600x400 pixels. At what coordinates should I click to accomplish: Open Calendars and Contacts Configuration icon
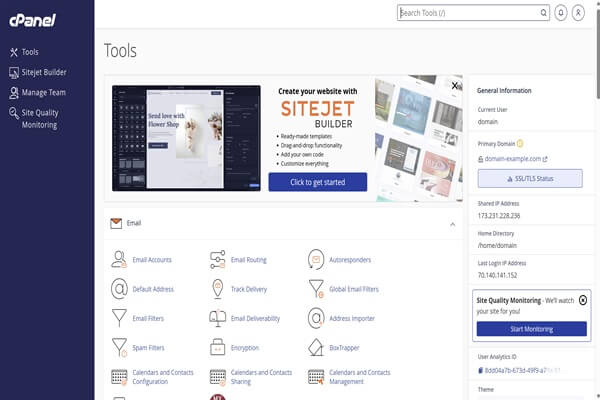(119, 377)
